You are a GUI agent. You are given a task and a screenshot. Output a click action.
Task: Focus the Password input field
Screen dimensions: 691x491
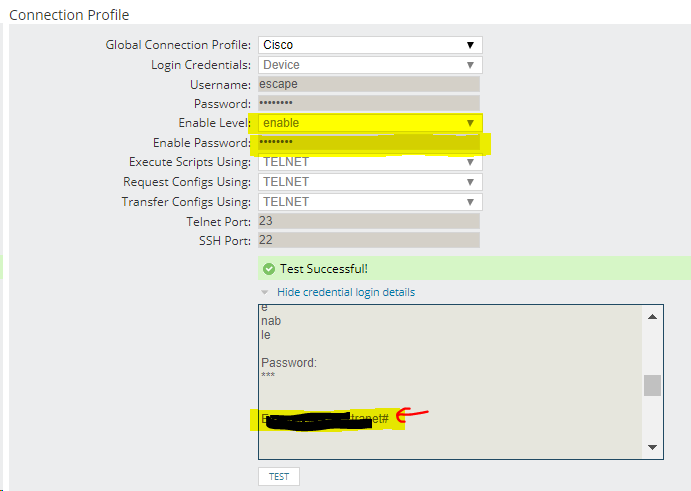point(368,104)
